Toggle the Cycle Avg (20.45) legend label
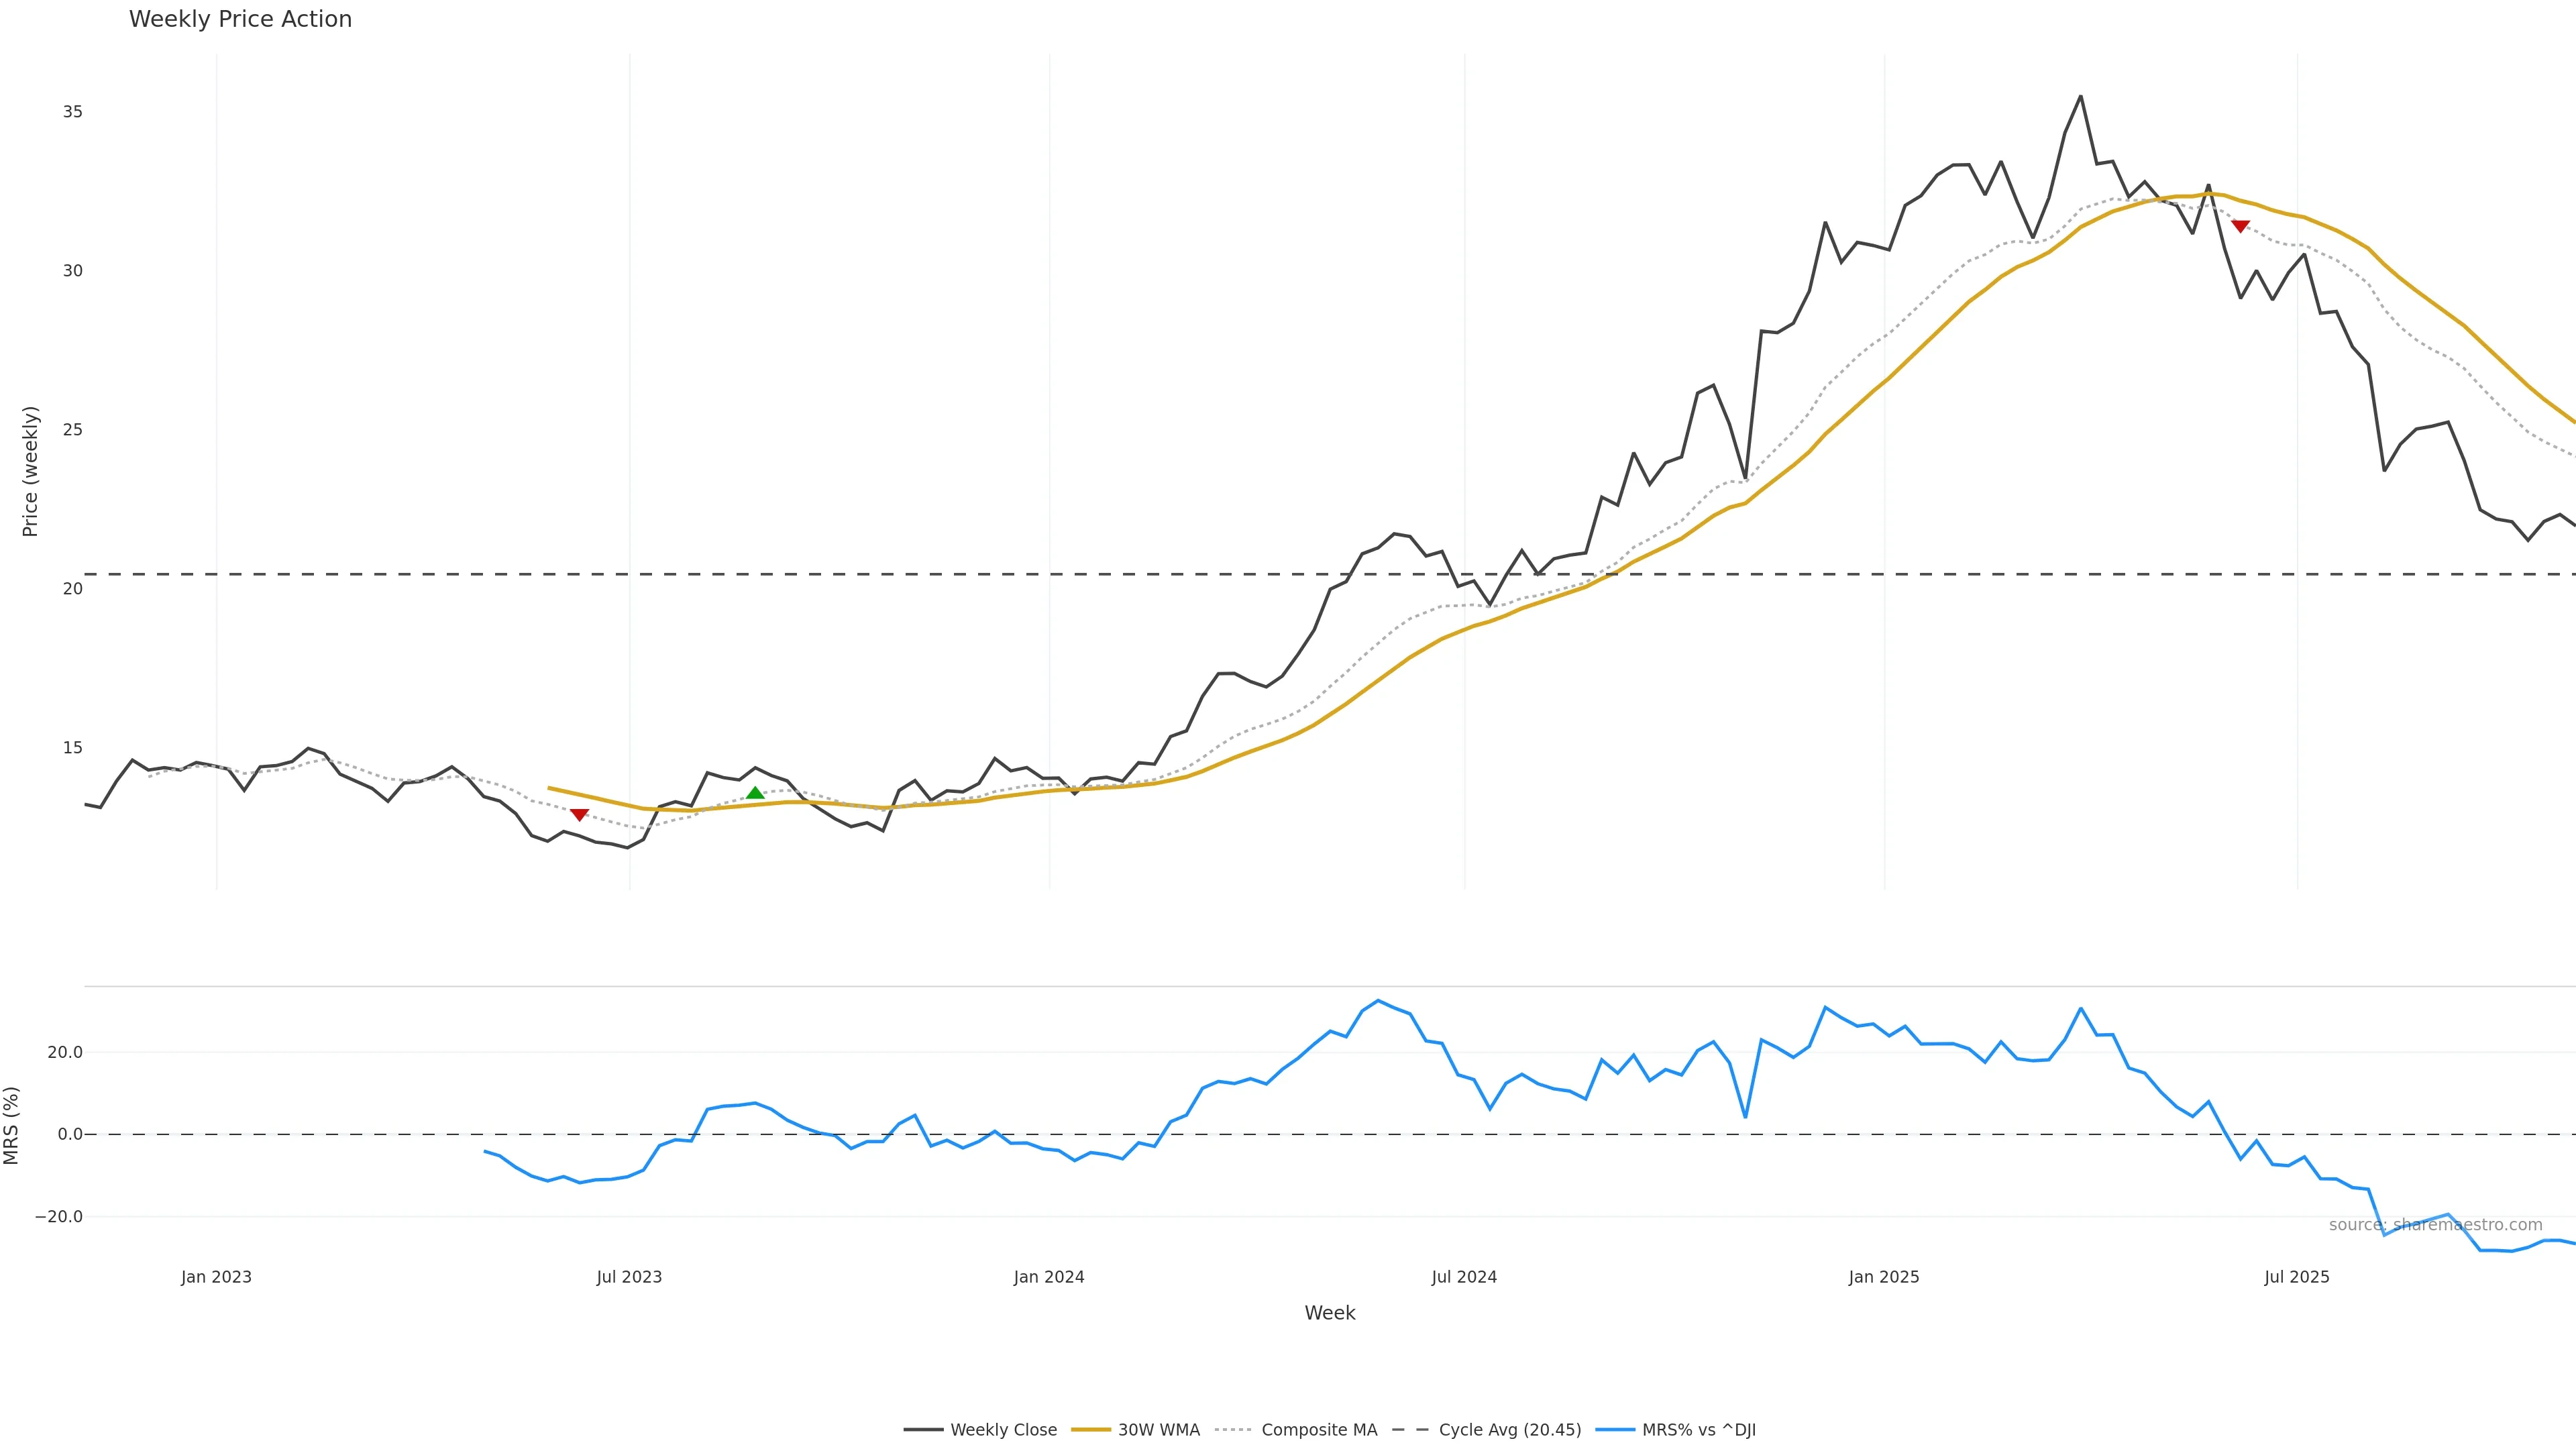This screenshot has width=2576, height=1449. pos(1509,1430)
